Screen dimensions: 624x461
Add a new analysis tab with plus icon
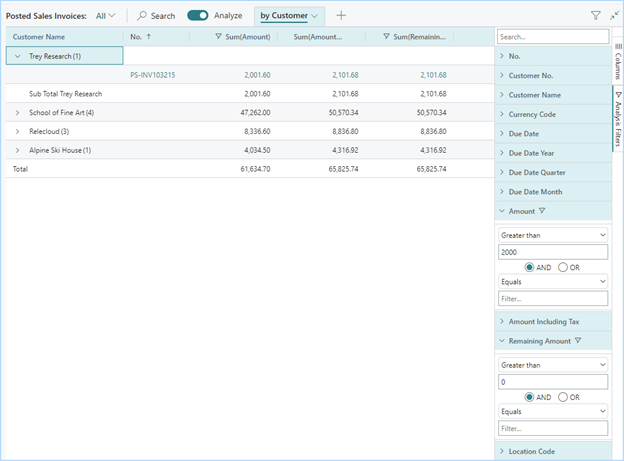point(341,16)
